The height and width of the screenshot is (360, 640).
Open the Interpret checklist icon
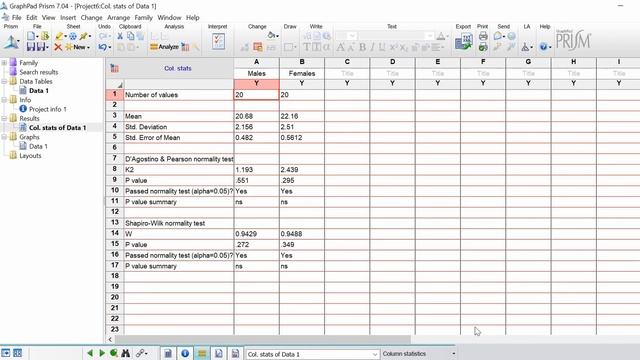[x=218, y=42]
